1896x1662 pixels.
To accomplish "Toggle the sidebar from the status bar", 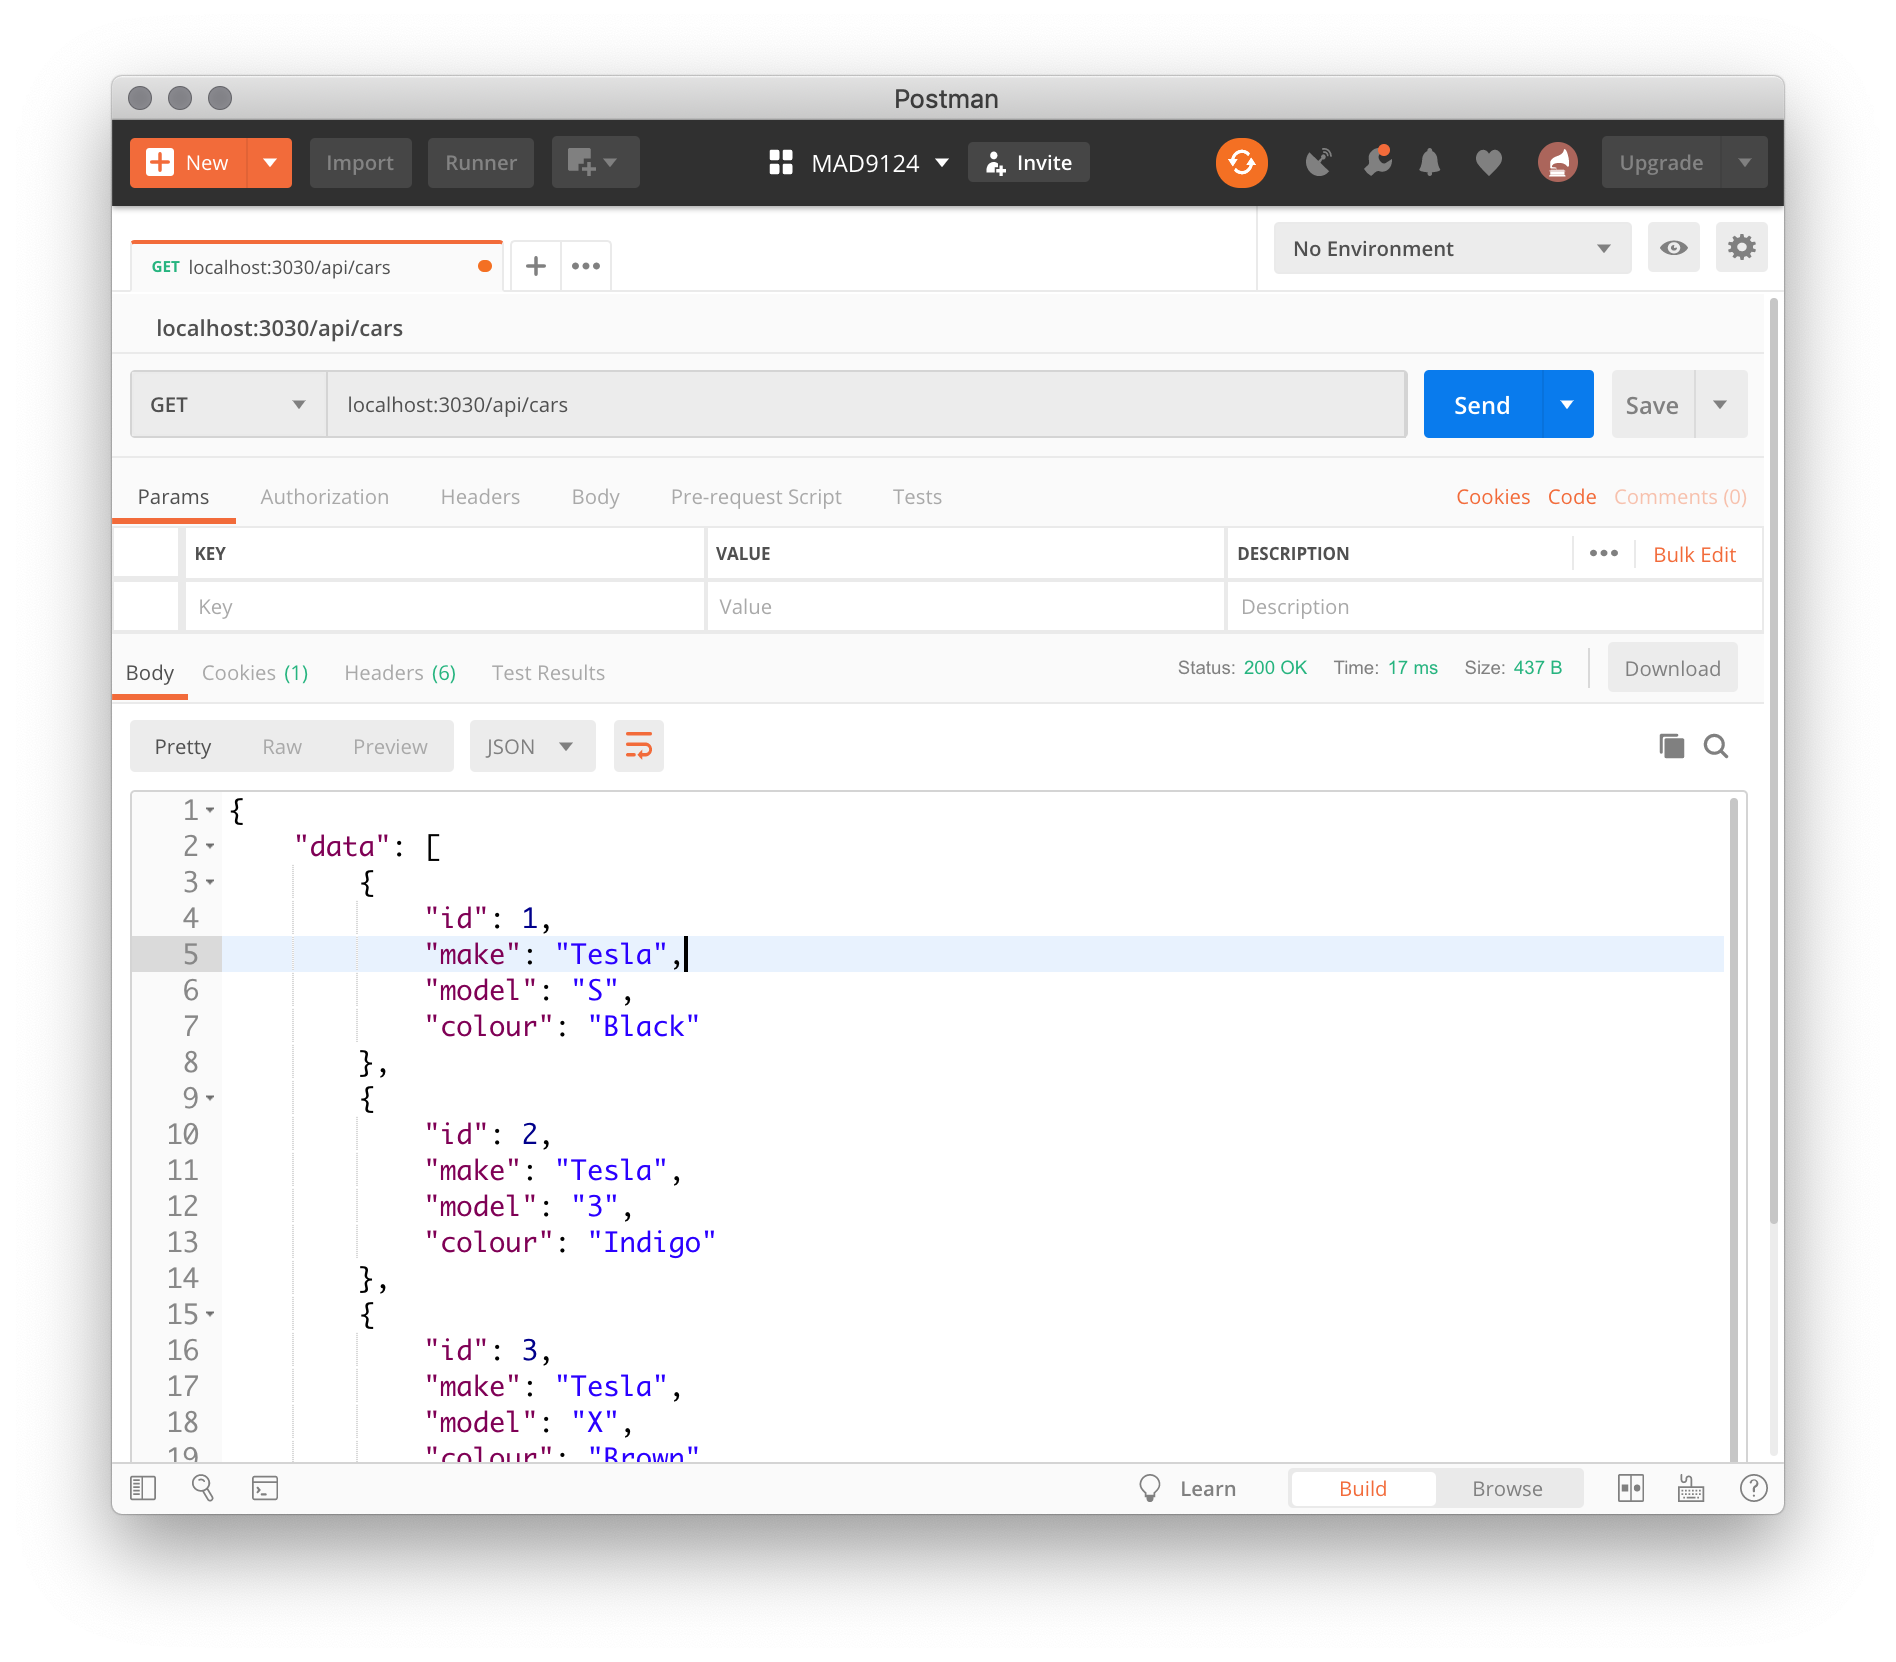I will 143,1488.
